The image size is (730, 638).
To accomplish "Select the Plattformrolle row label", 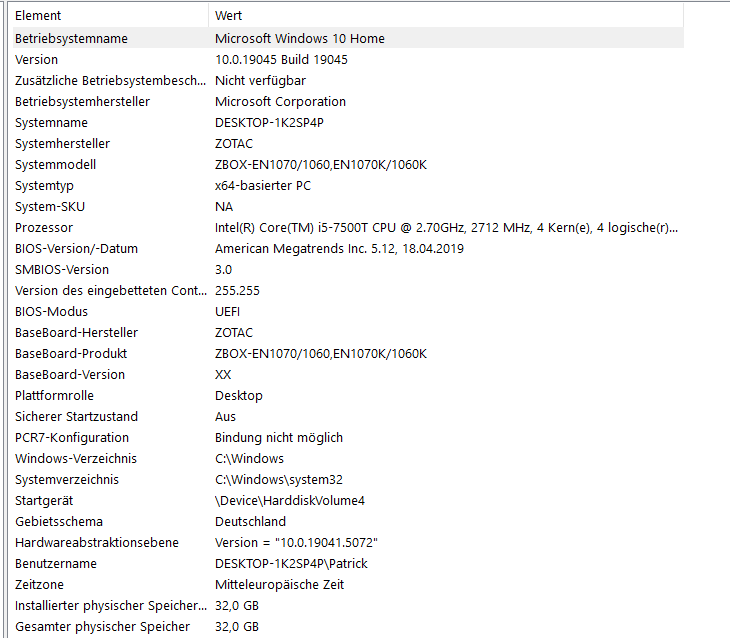I will coord(54,395).
